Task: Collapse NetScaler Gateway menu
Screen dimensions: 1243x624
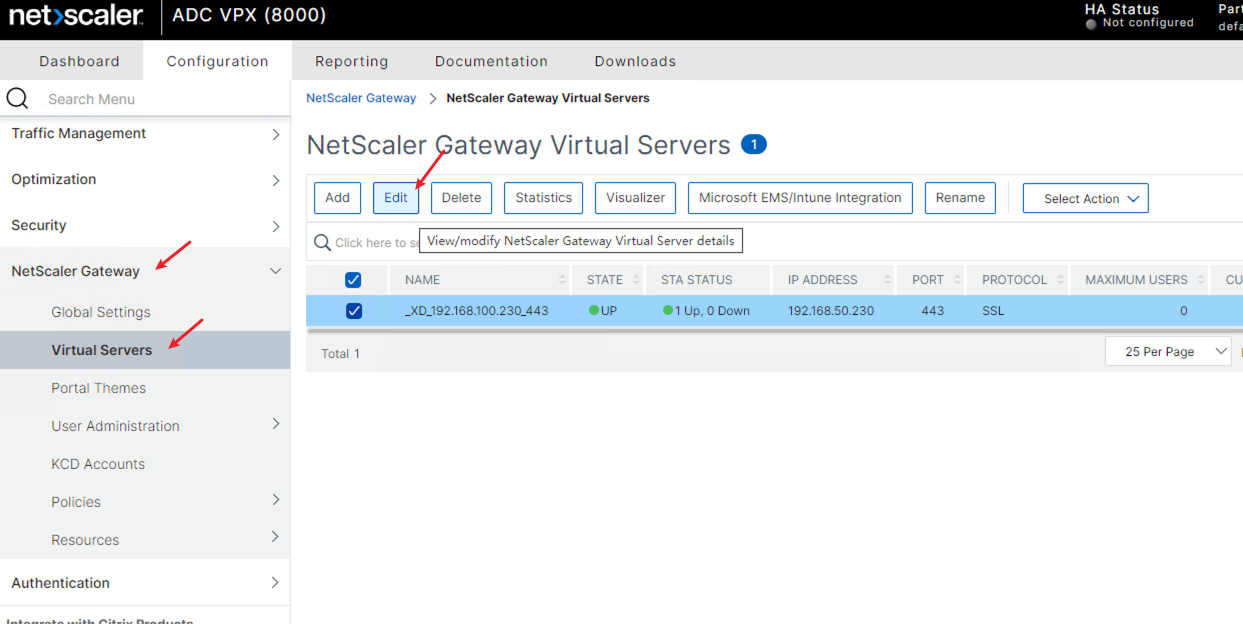Action: 276,271
